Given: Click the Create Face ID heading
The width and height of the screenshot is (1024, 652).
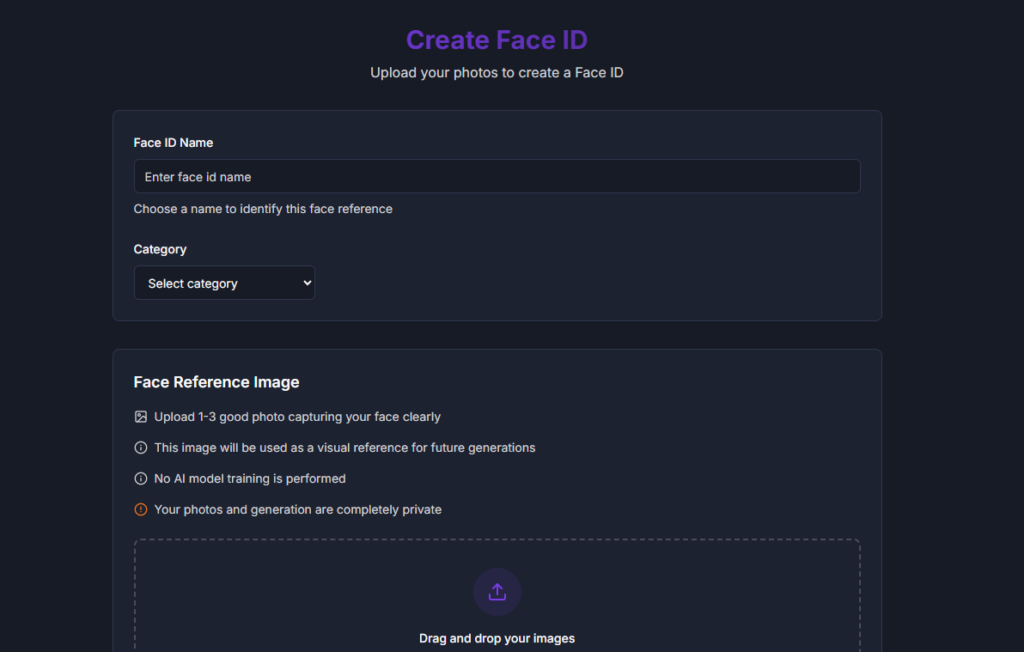Looking at the screenshot, I should (497, 40).
